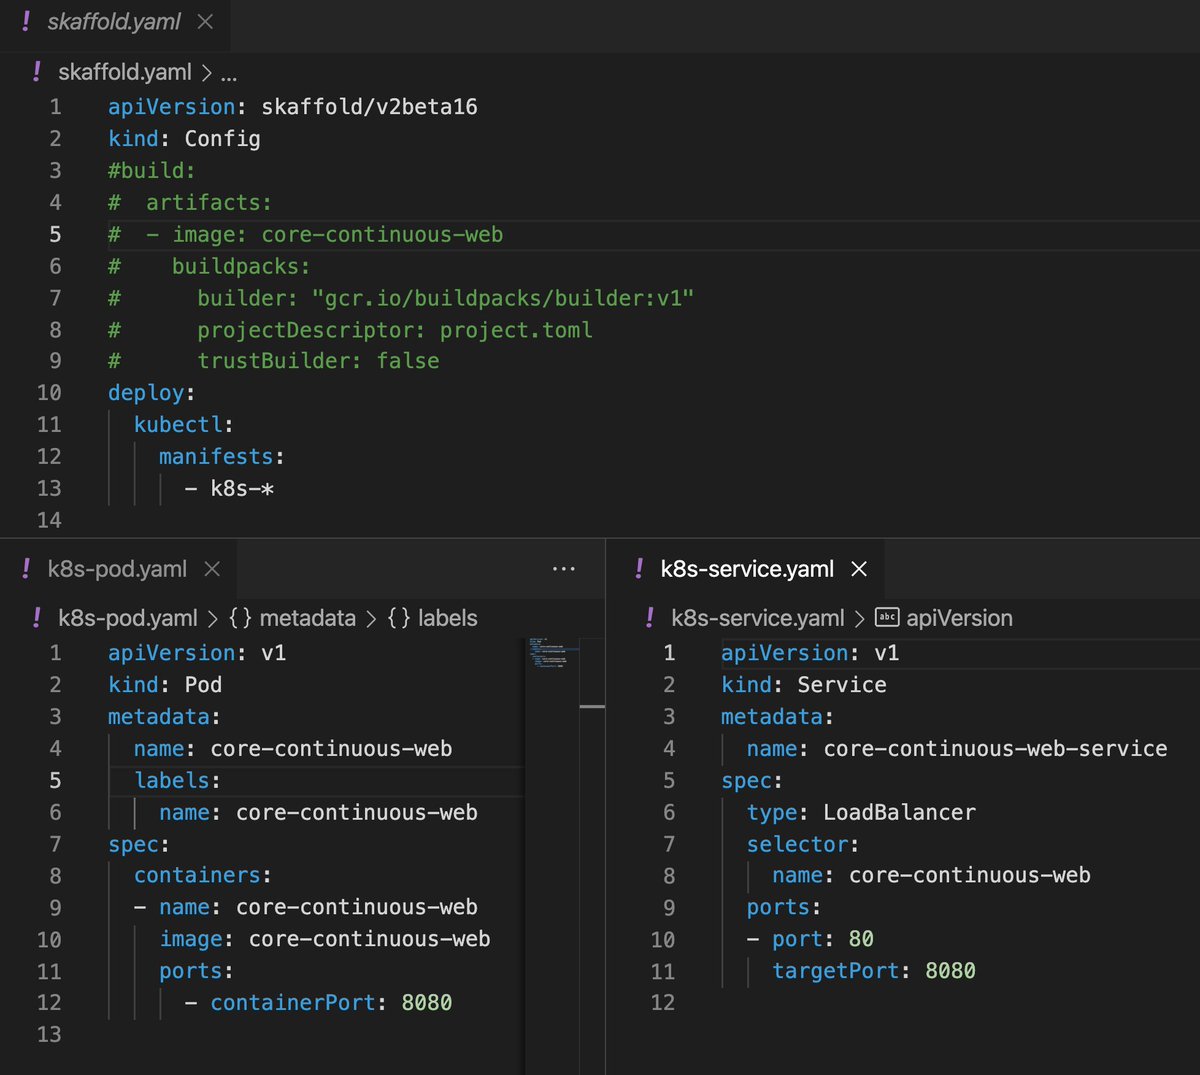1200x1075 pixels.
Task: Click 'selector:' key in service spec
Action: (803, 844)
